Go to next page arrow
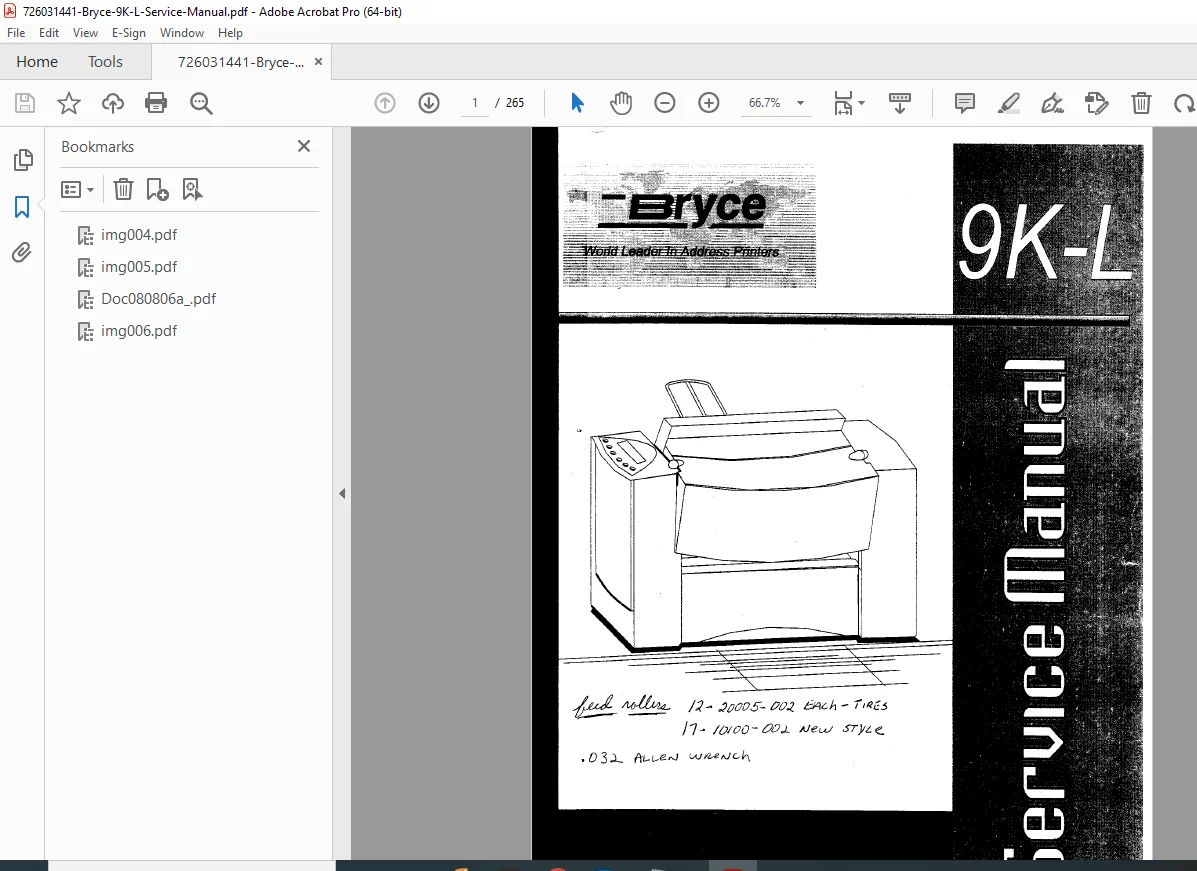The width and height of the screenshot is (1197, 871). point(429,103)
